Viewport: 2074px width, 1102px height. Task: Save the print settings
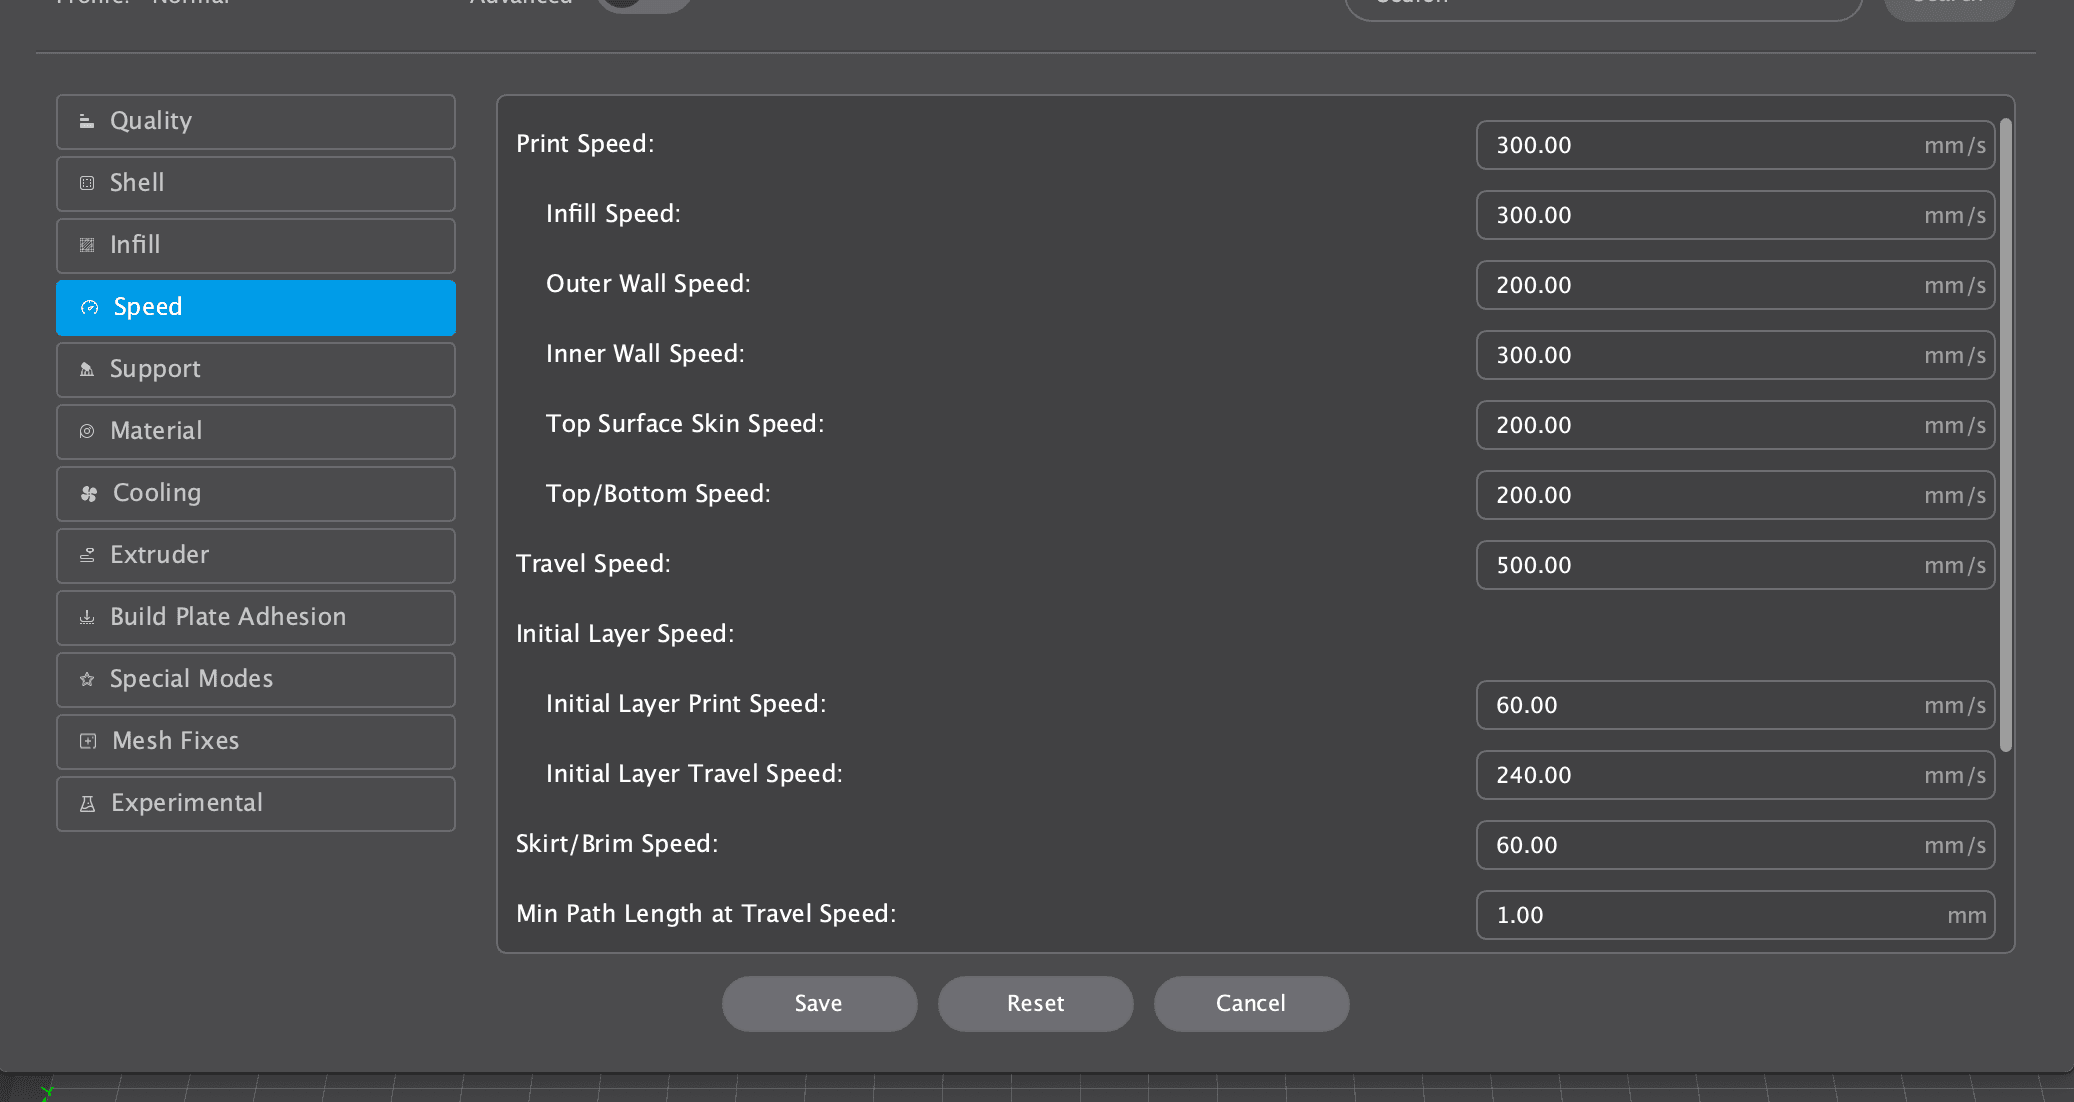[819, 1004]
